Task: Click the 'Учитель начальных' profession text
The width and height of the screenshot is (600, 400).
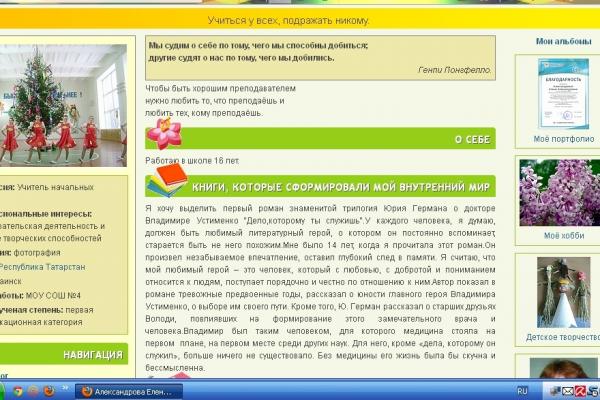Action: 55,187
